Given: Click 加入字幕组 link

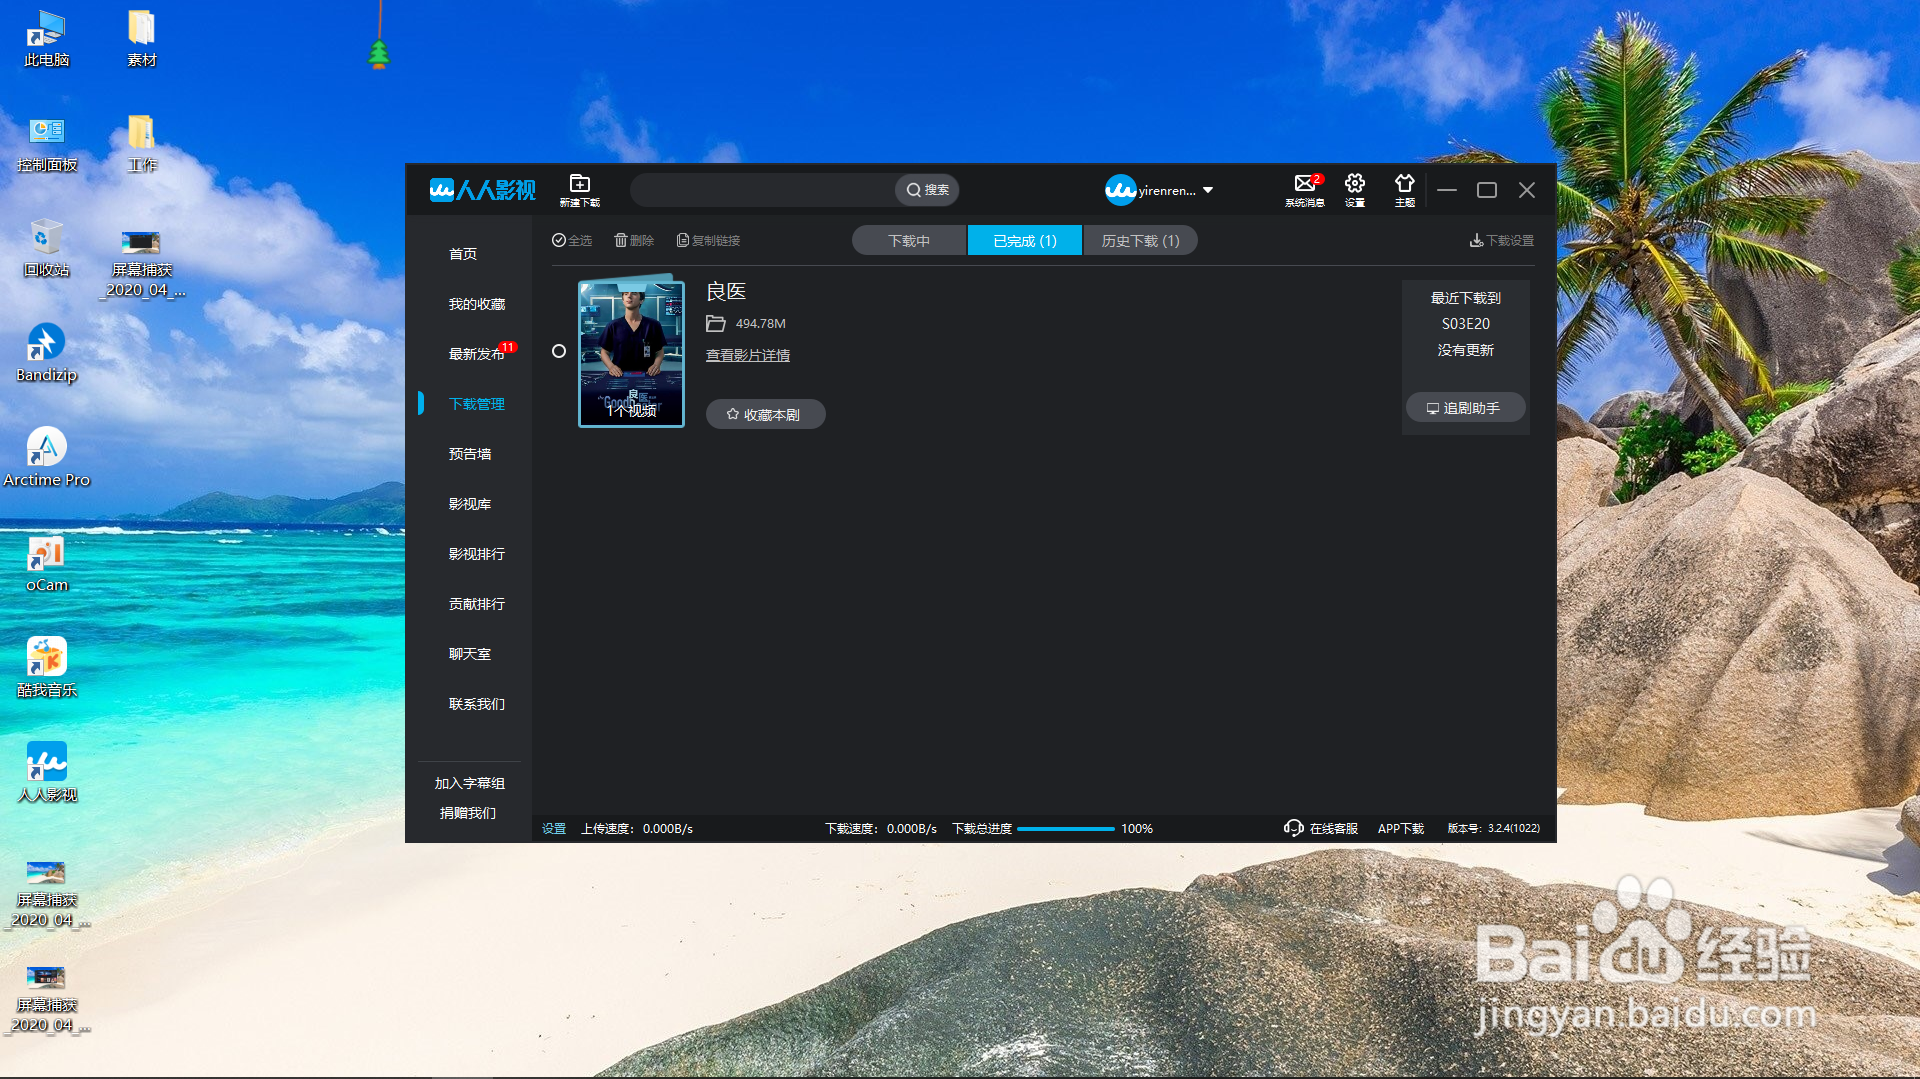Looking at the screenshot, I should [470, 783].
